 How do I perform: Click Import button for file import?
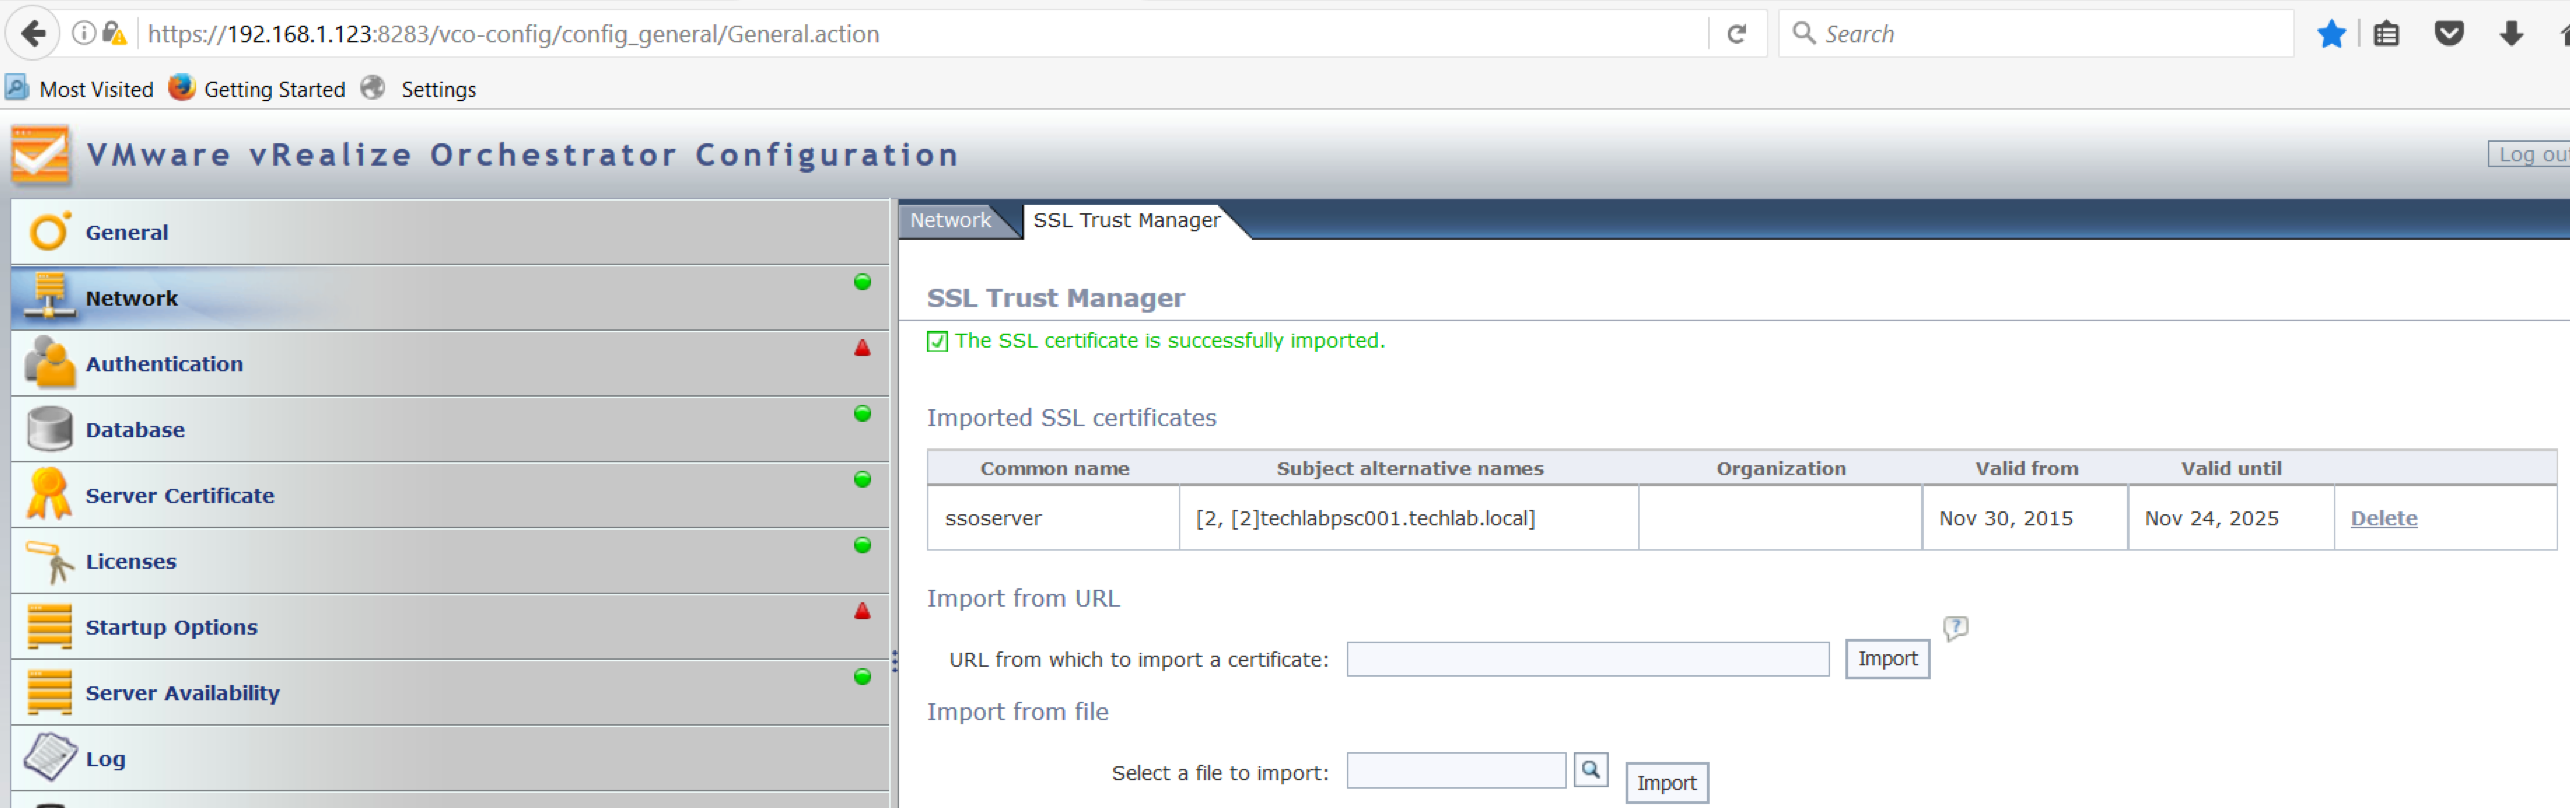click(1666, 783)
